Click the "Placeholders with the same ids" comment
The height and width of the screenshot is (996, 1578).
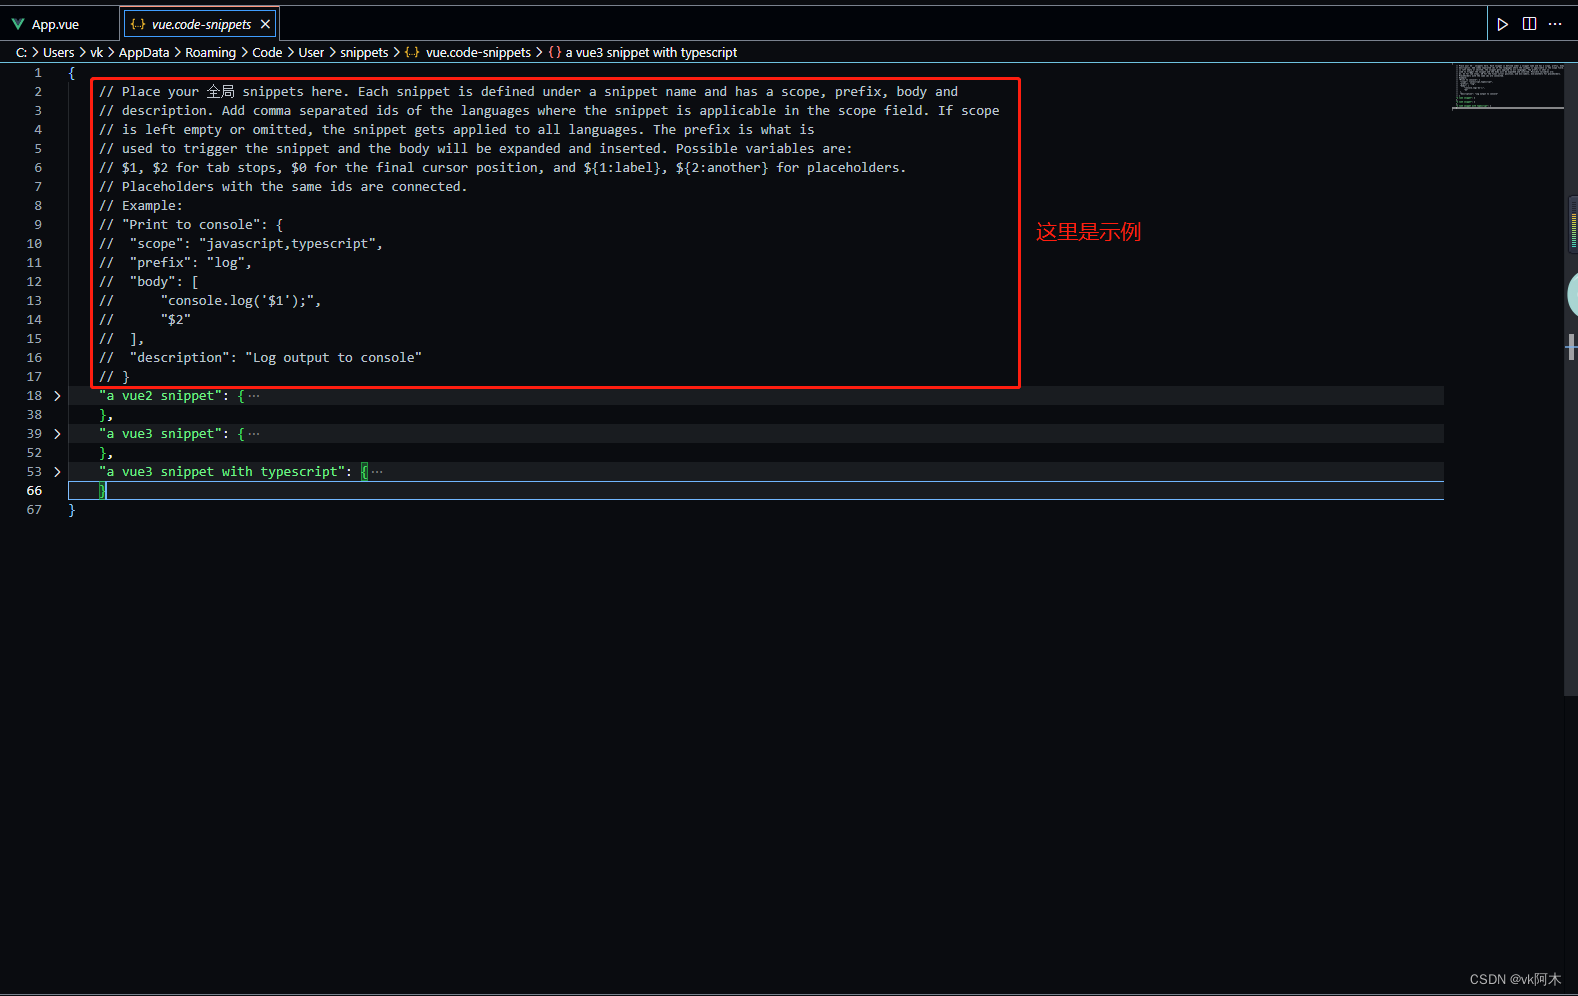pos(283,187)
